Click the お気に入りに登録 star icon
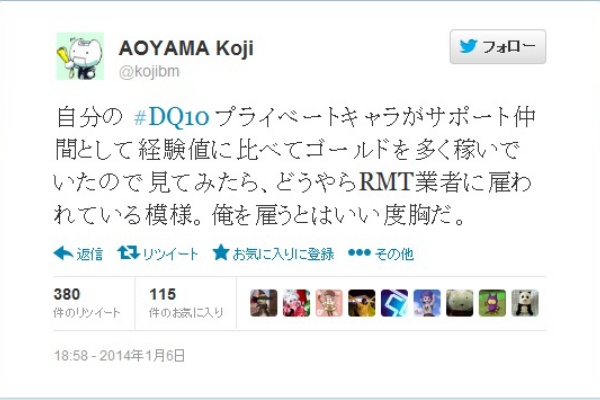Screen dimensions: 600x400 coord(221,253)
